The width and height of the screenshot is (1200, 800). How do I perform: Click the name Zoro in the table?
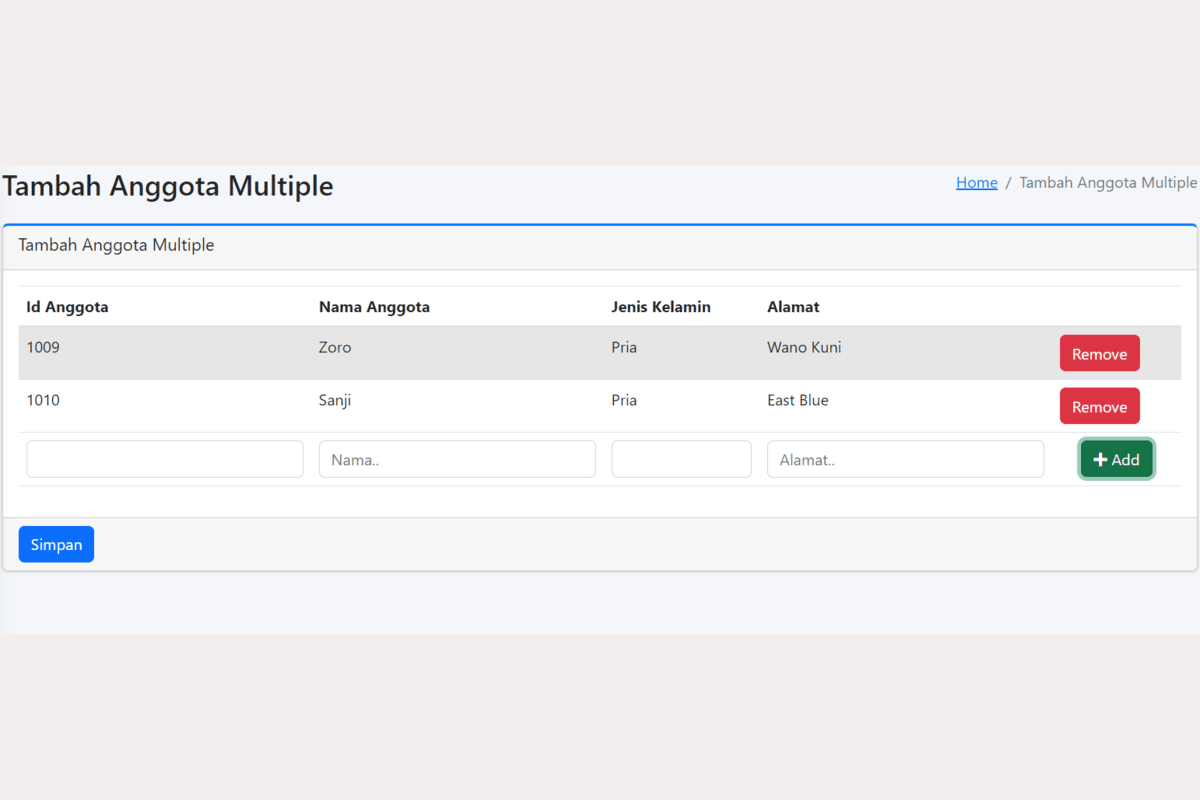click(x=335, y=348)
